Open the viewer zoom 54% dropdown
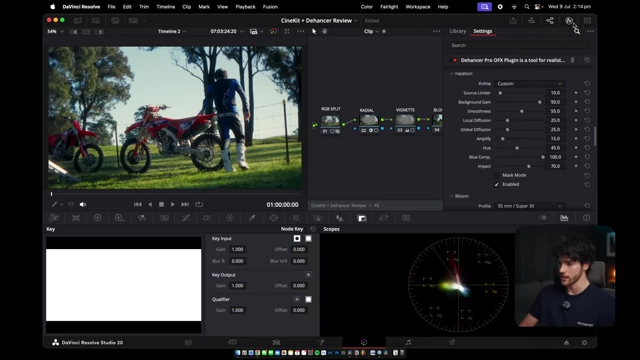 click(x=56, y=31)
